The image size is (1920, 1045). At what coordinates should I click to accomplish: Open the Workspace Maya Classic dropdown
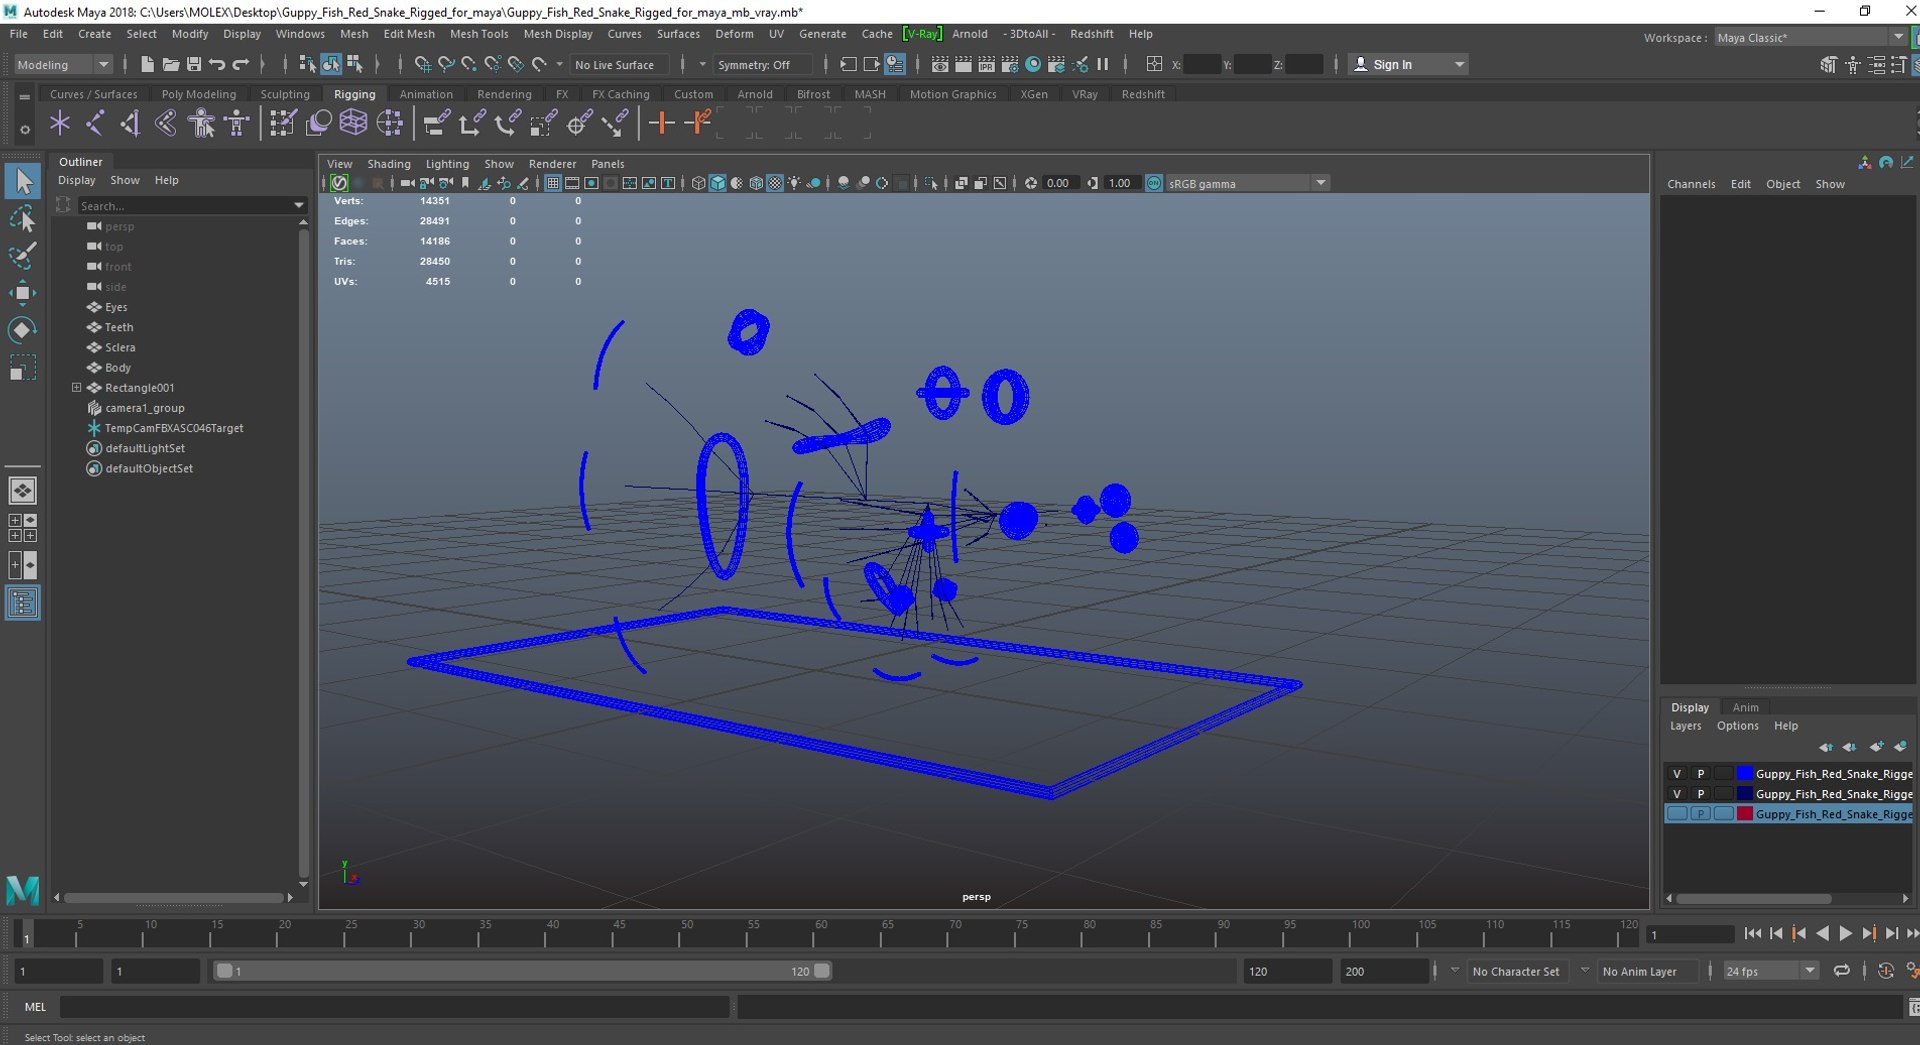(x=1810, y=37)
